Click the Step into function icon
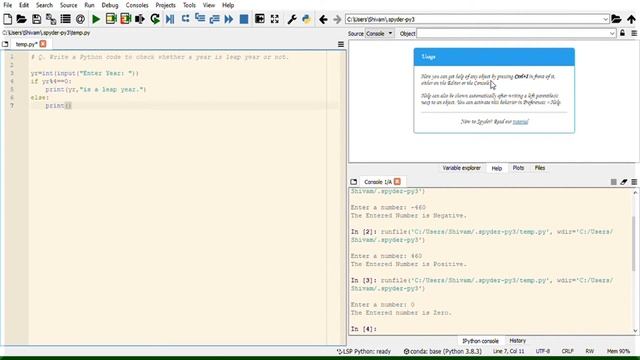 coord(200,19)
